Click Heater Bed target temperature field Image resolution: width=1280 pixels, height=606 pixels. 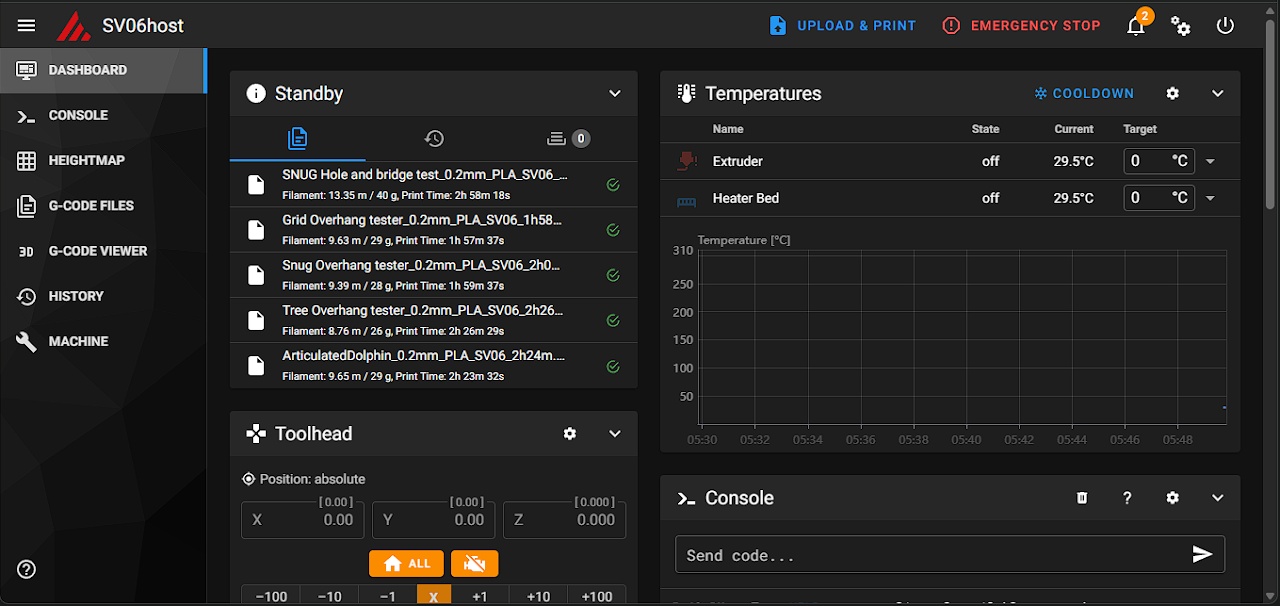[x=1159, y=198]
